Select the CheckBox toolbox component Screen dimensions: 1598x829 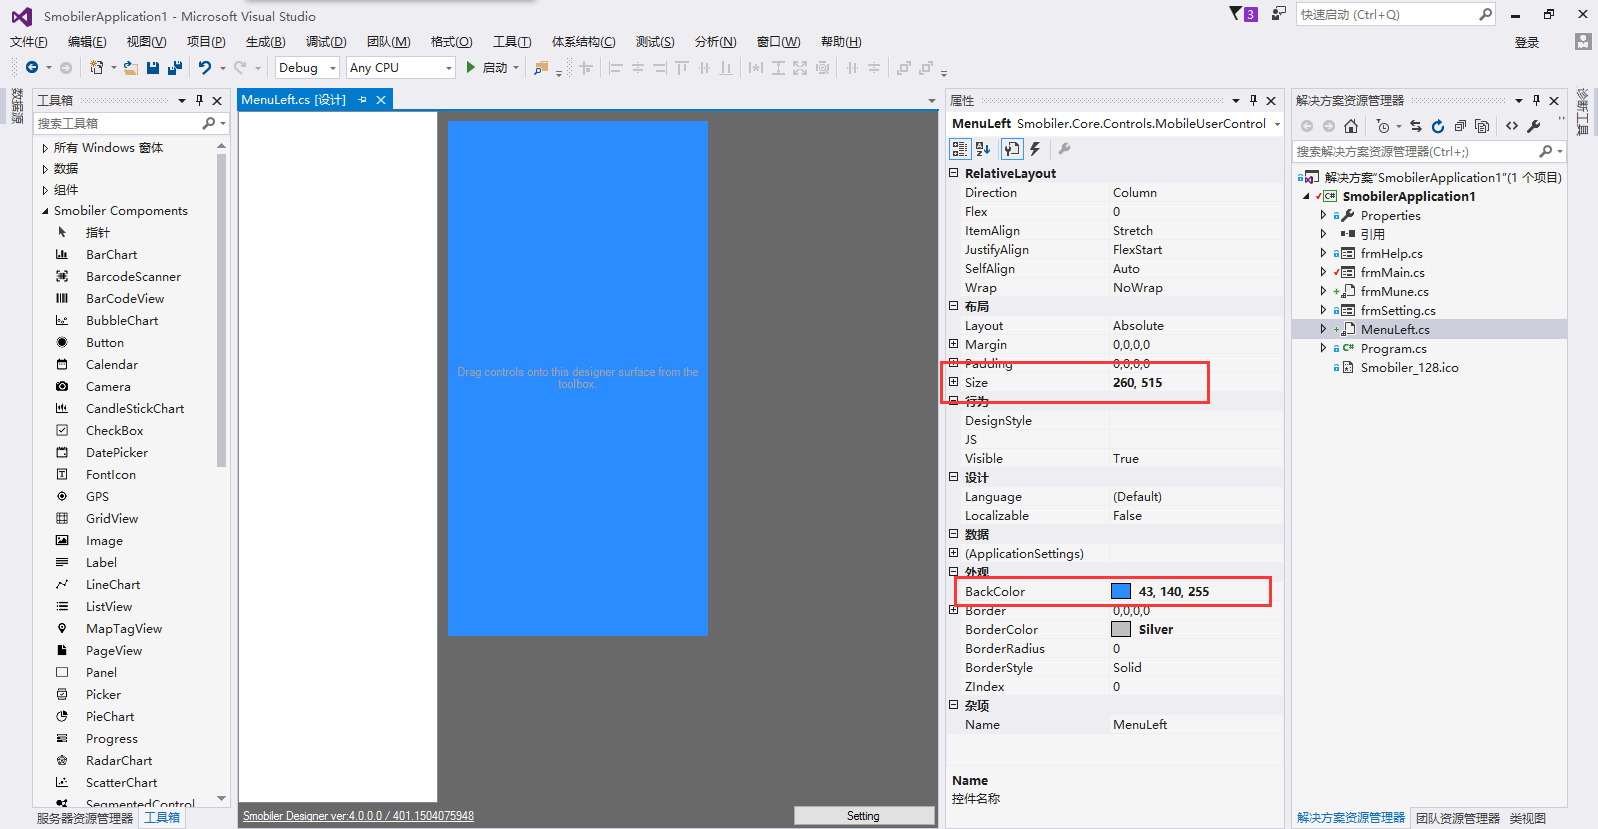pos(115,431)
